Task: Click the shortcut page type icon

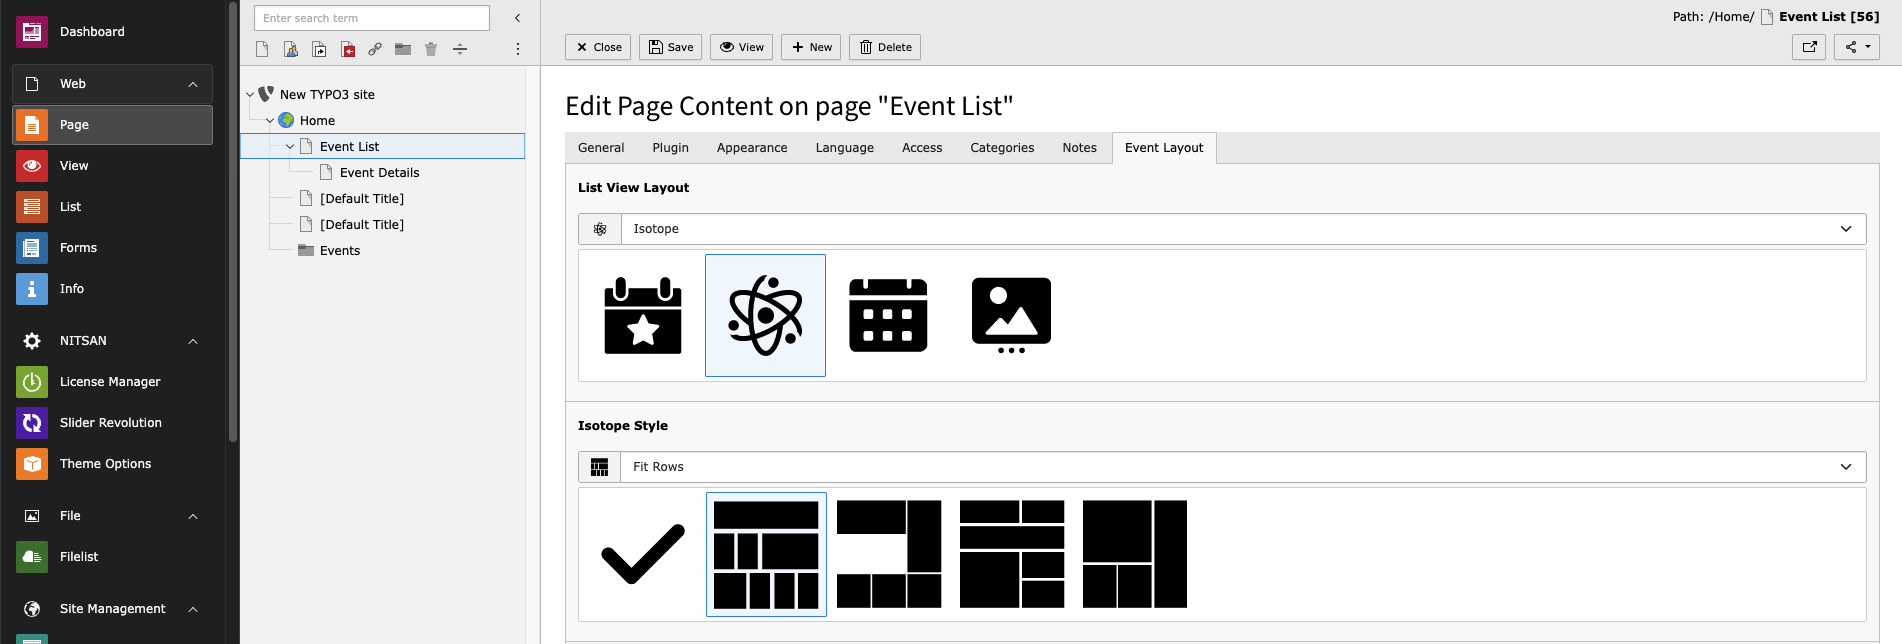Action: 319,49
